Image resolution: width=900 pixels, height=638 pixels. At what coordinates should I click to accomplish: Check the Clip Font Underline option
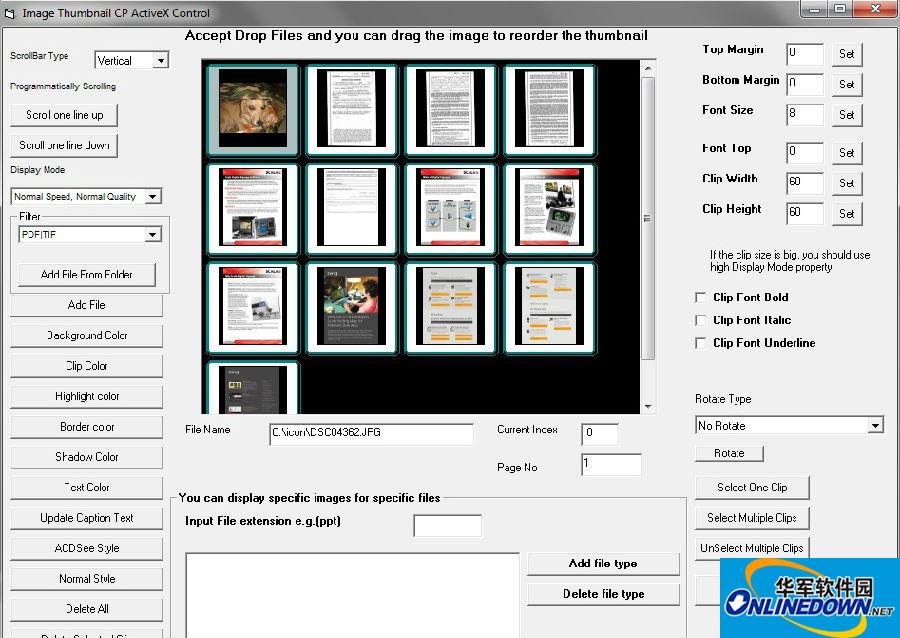[701, 343]
